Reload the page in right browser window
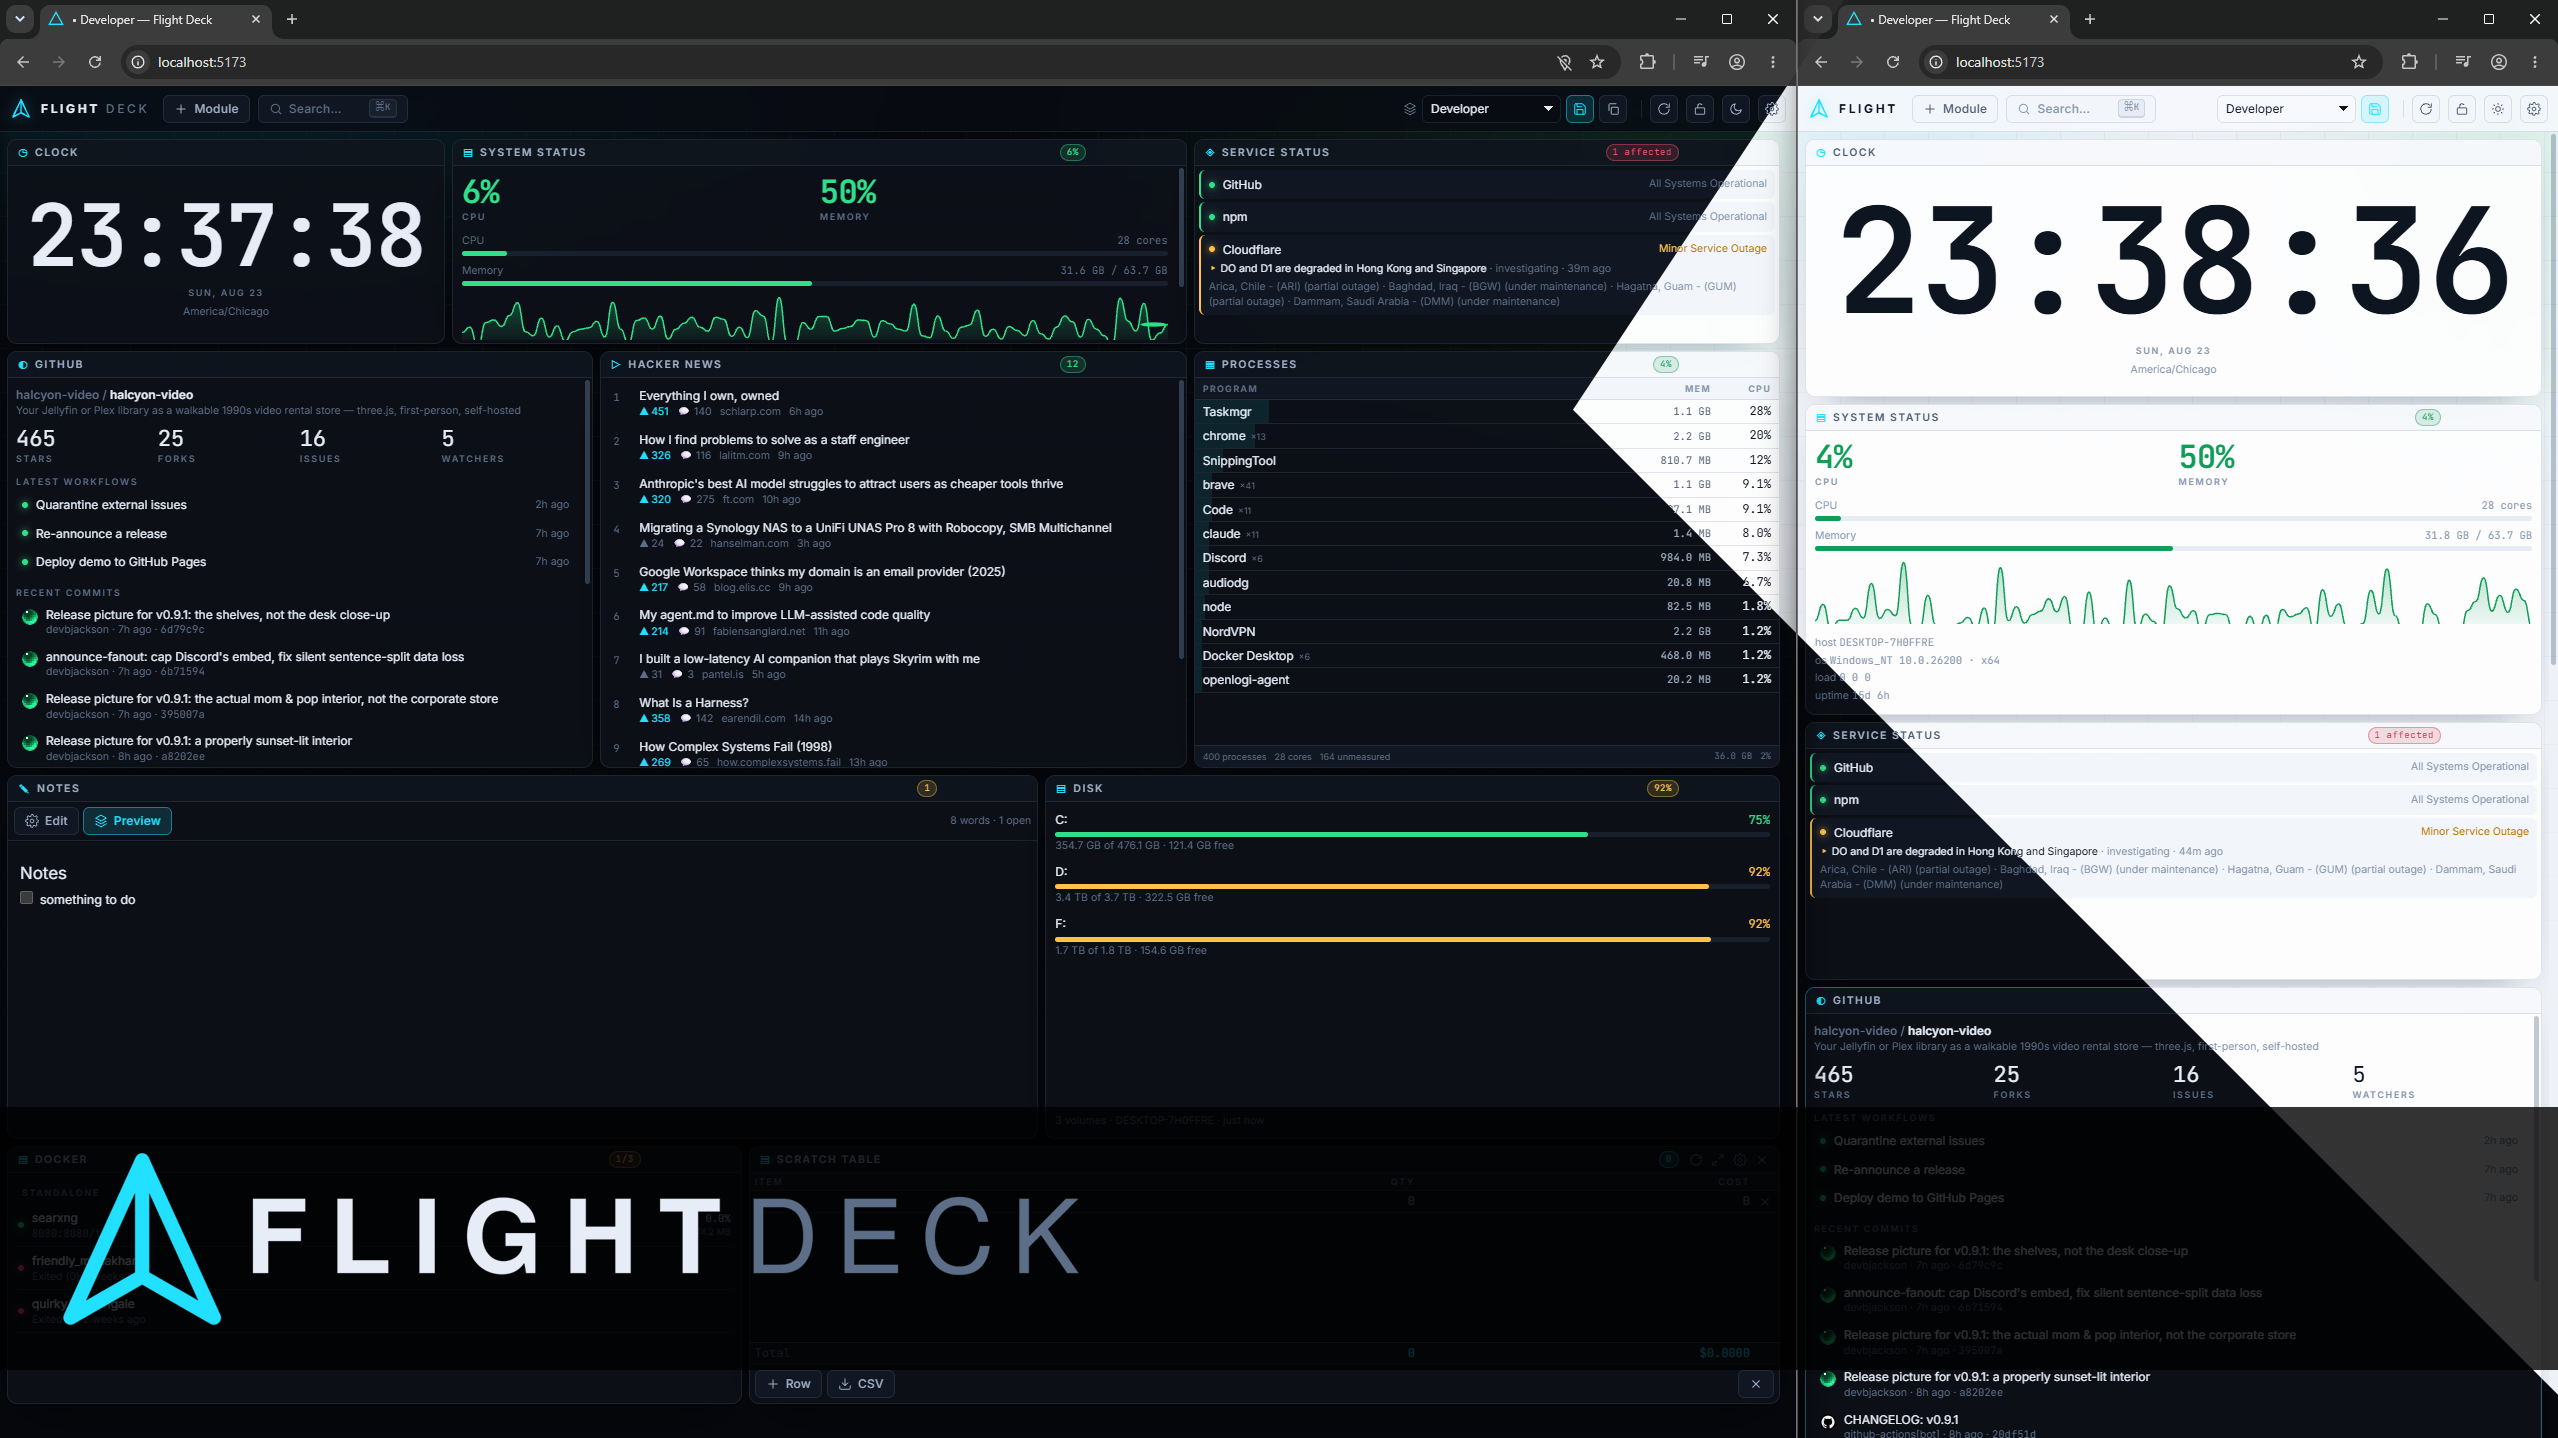 click(x=1893, y=62)
